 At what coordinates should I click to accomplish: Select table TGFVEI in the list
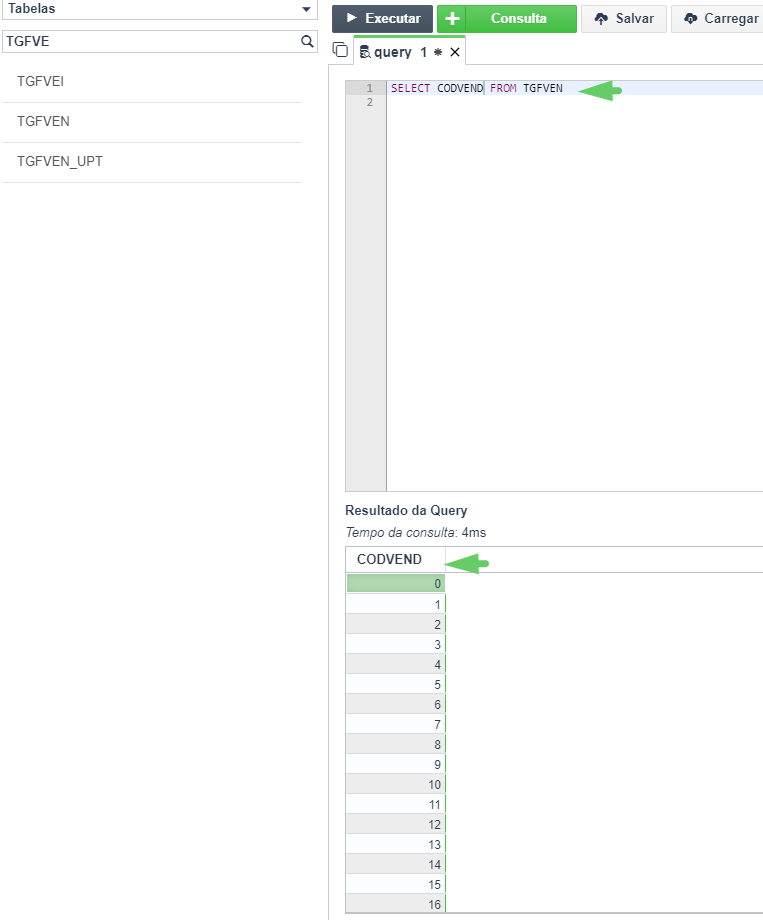[x=152, y=82]
